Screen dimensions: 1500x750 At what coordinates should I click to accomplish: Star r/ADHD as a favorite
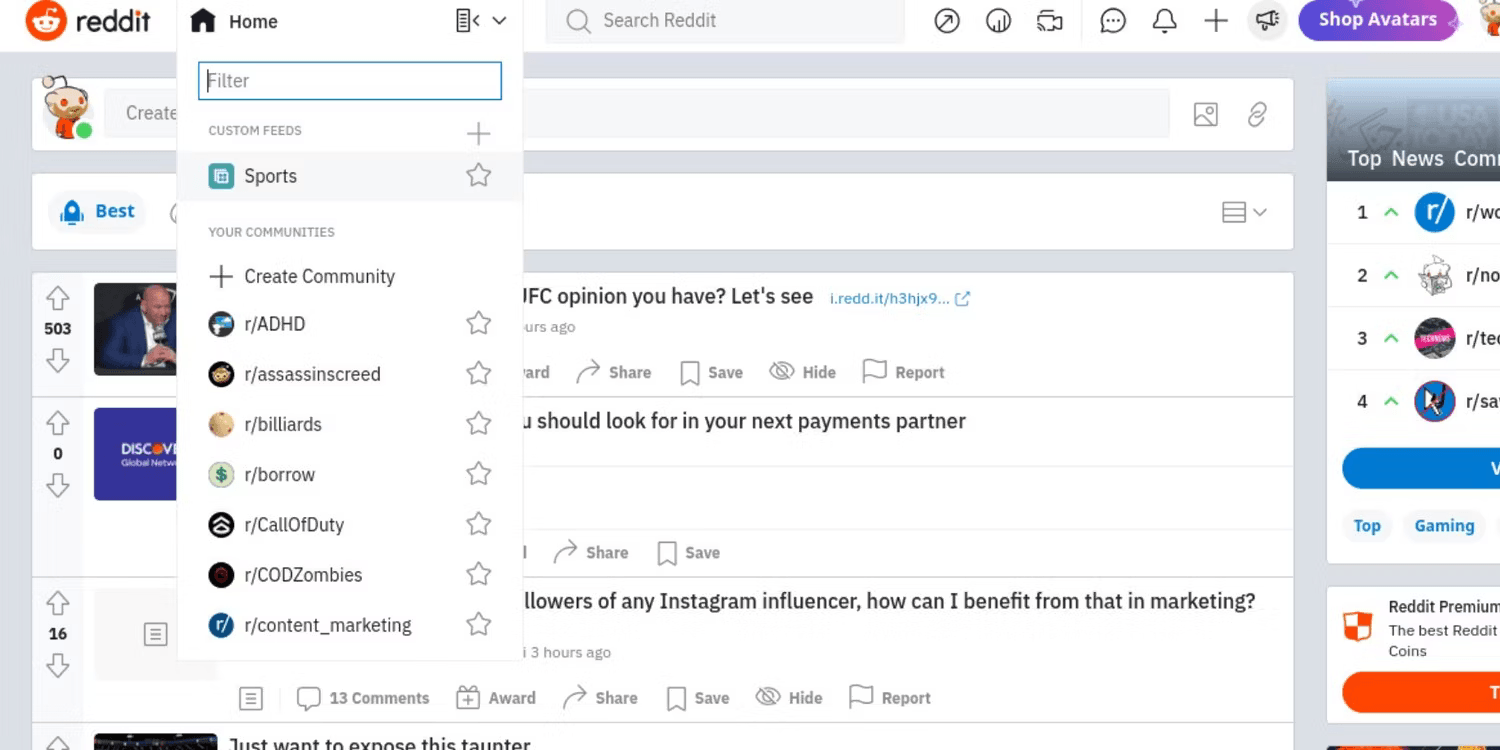point(479,324)
